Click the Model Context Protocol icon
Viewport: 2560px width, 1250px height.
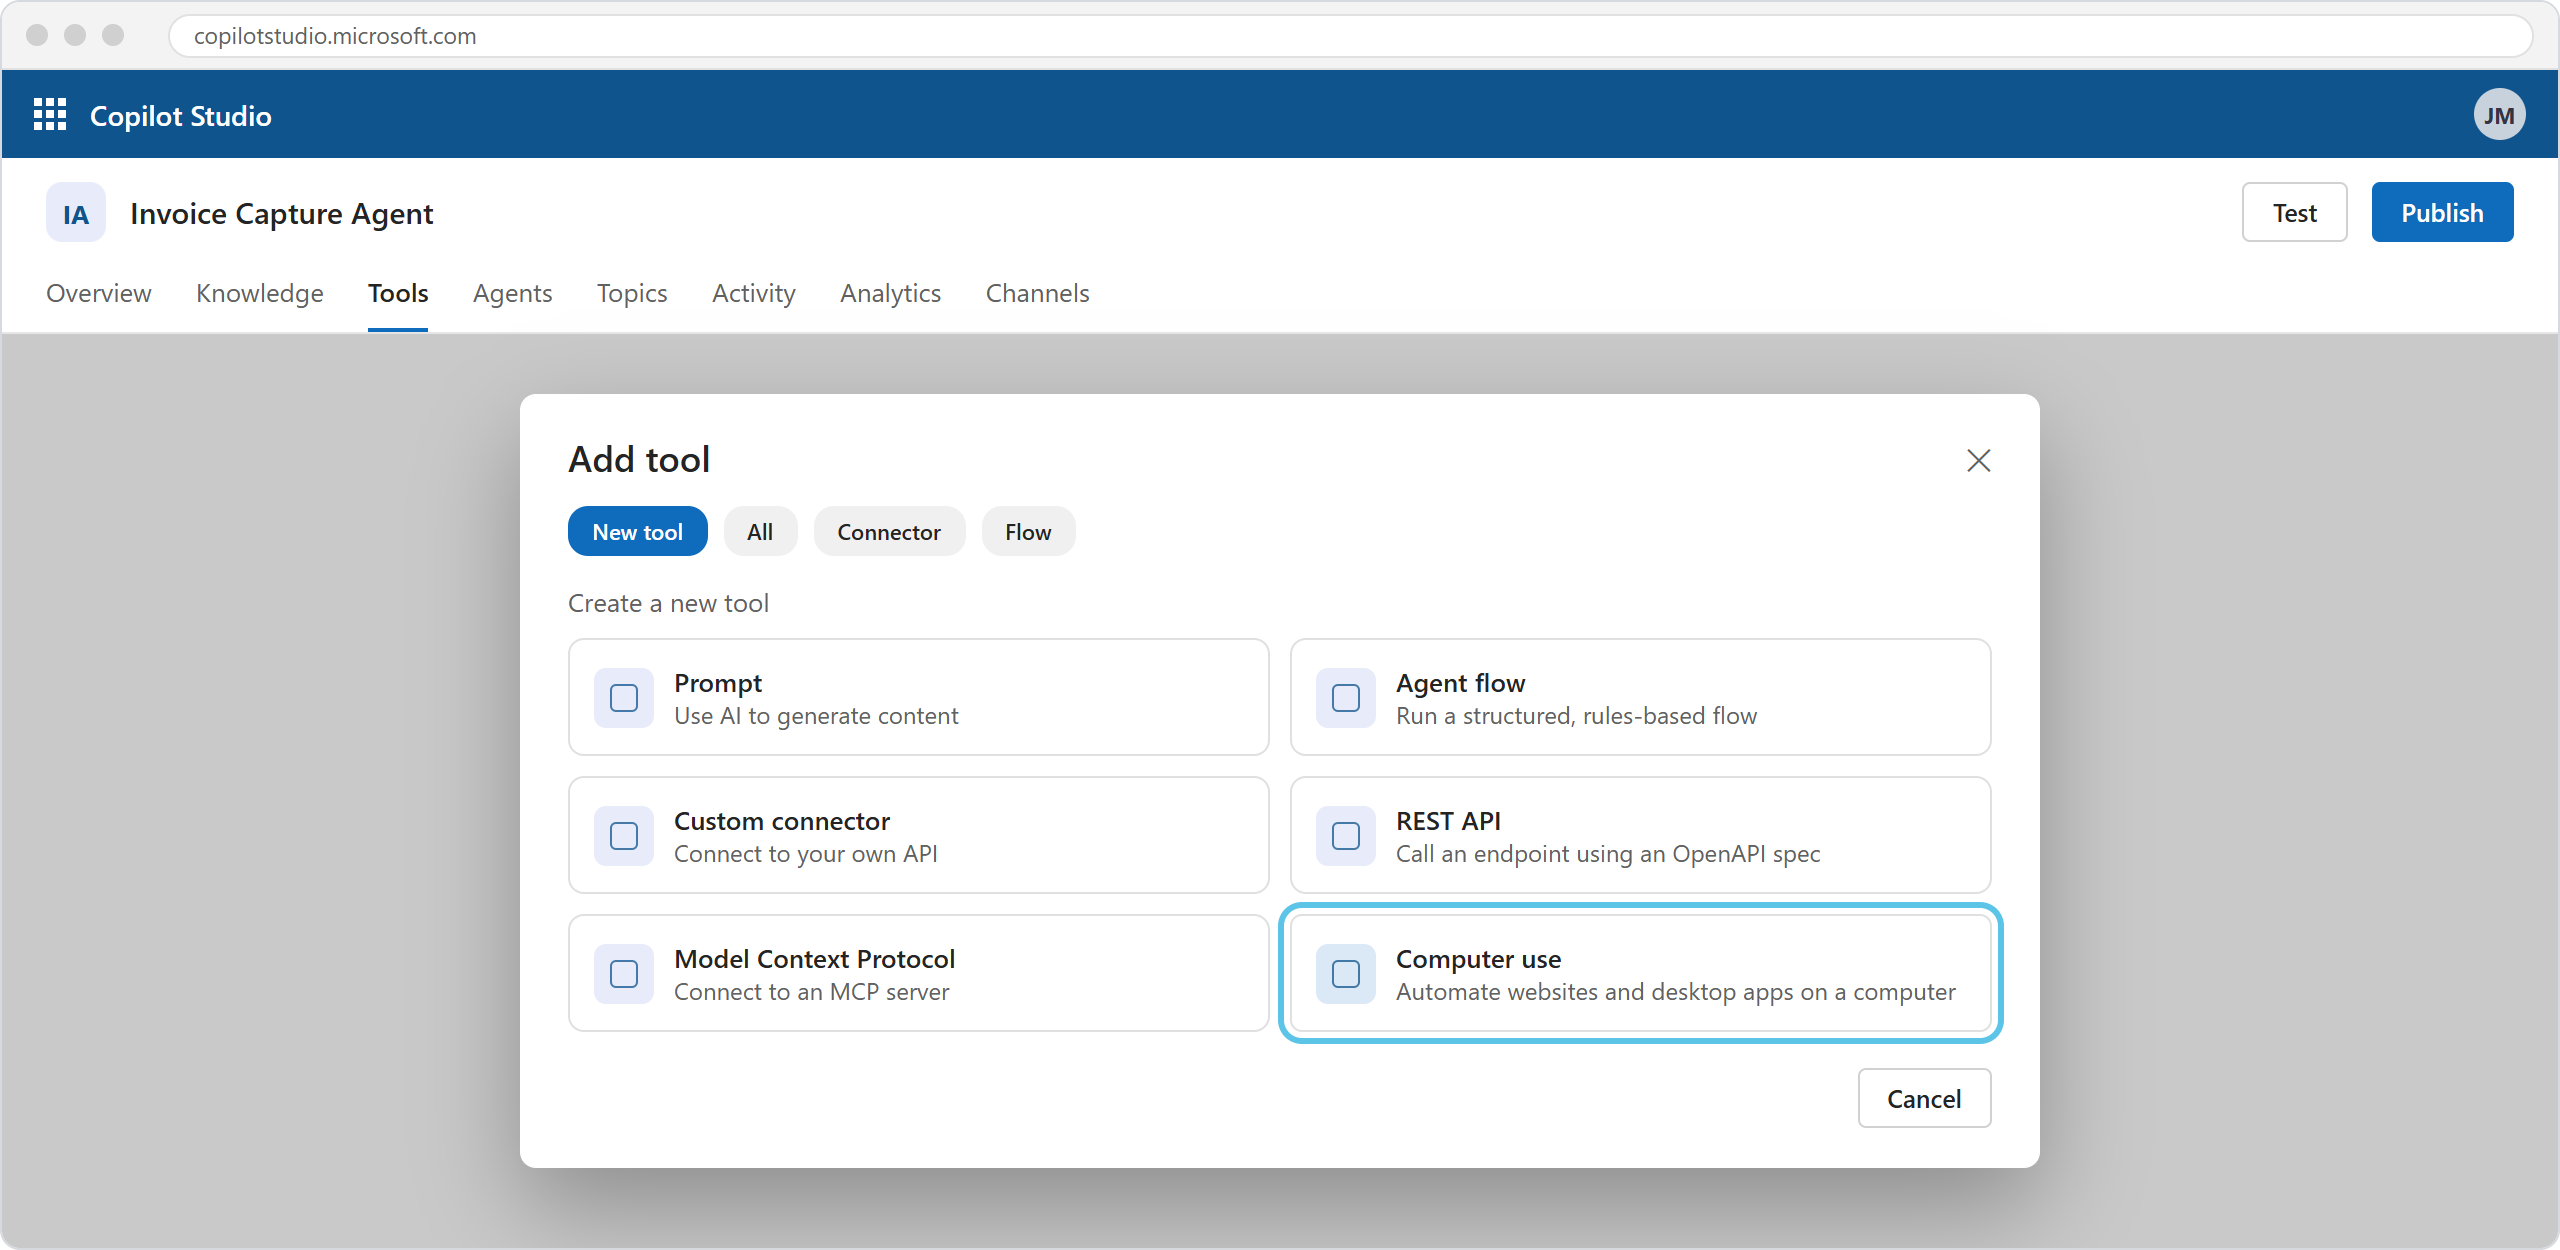[624, 974]
